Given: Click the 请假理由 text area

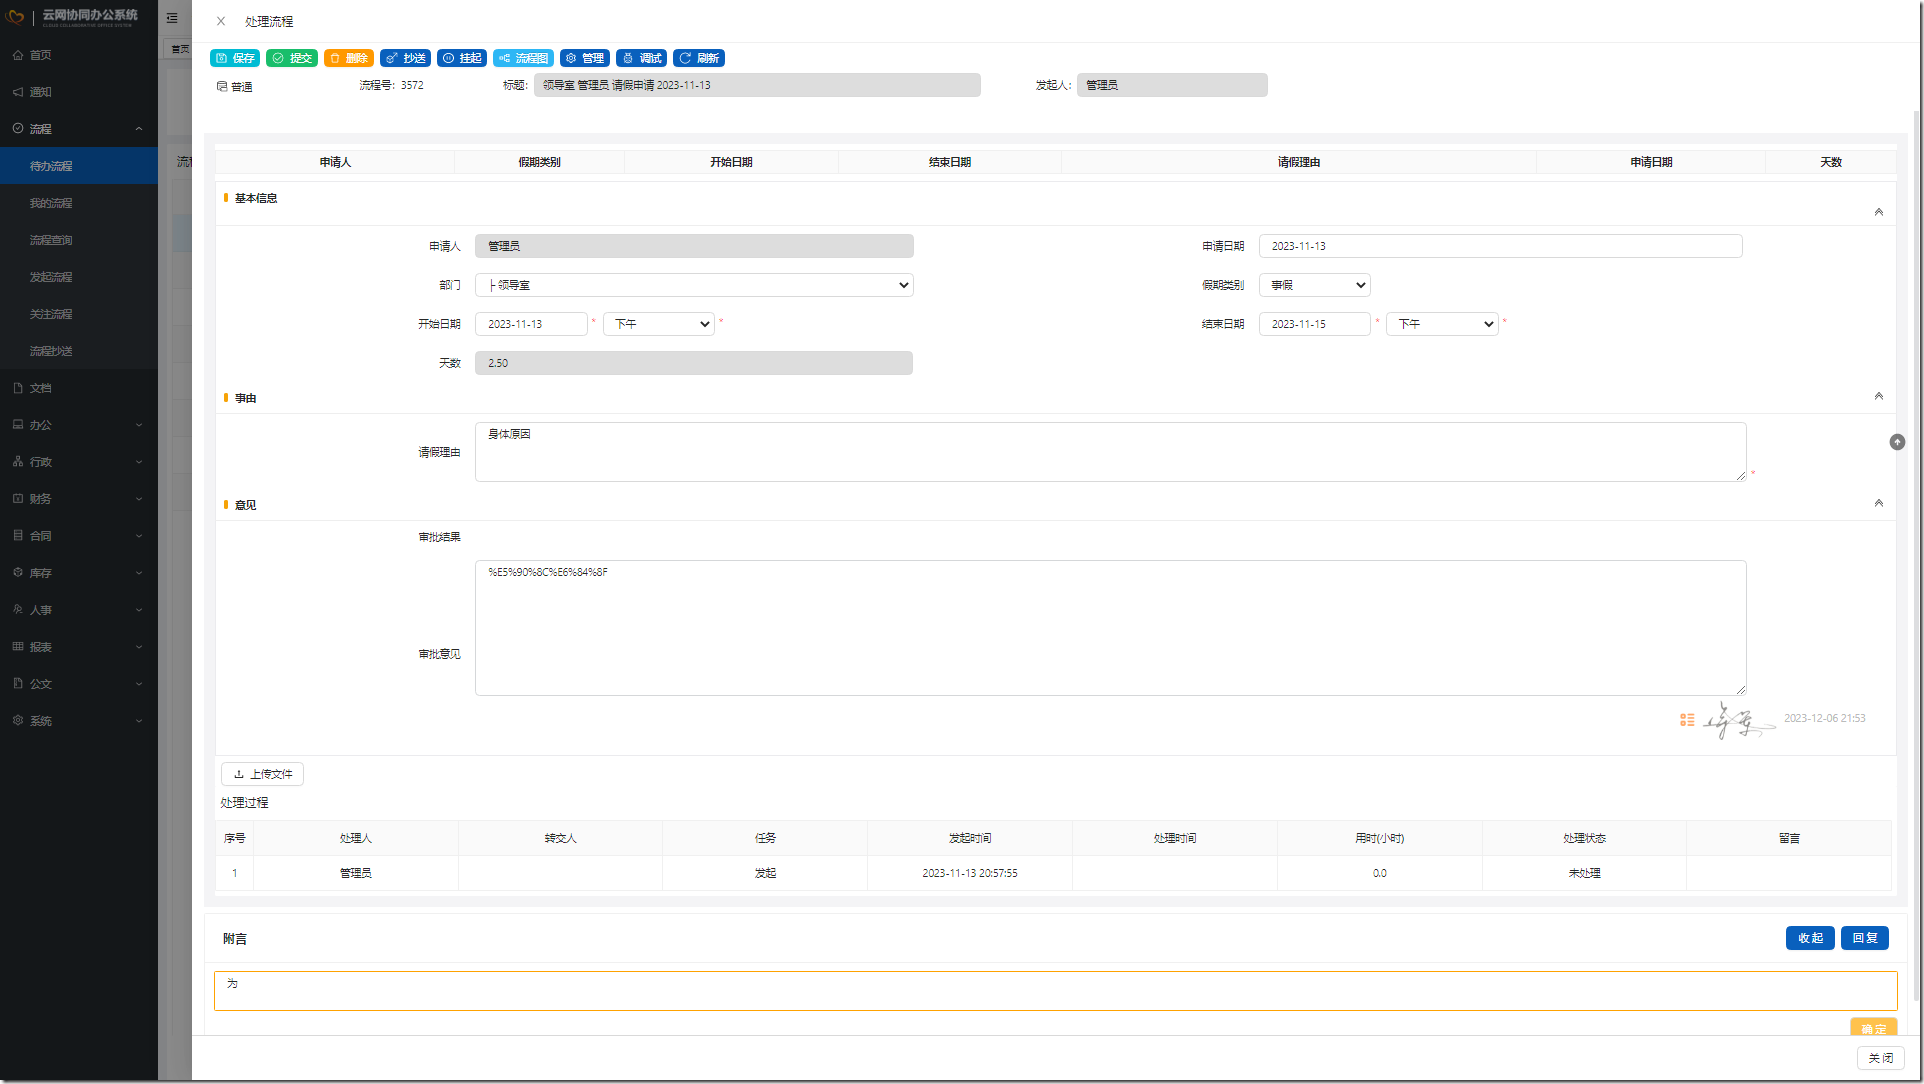Looking at the screenshot, I should click(1110, 452).
